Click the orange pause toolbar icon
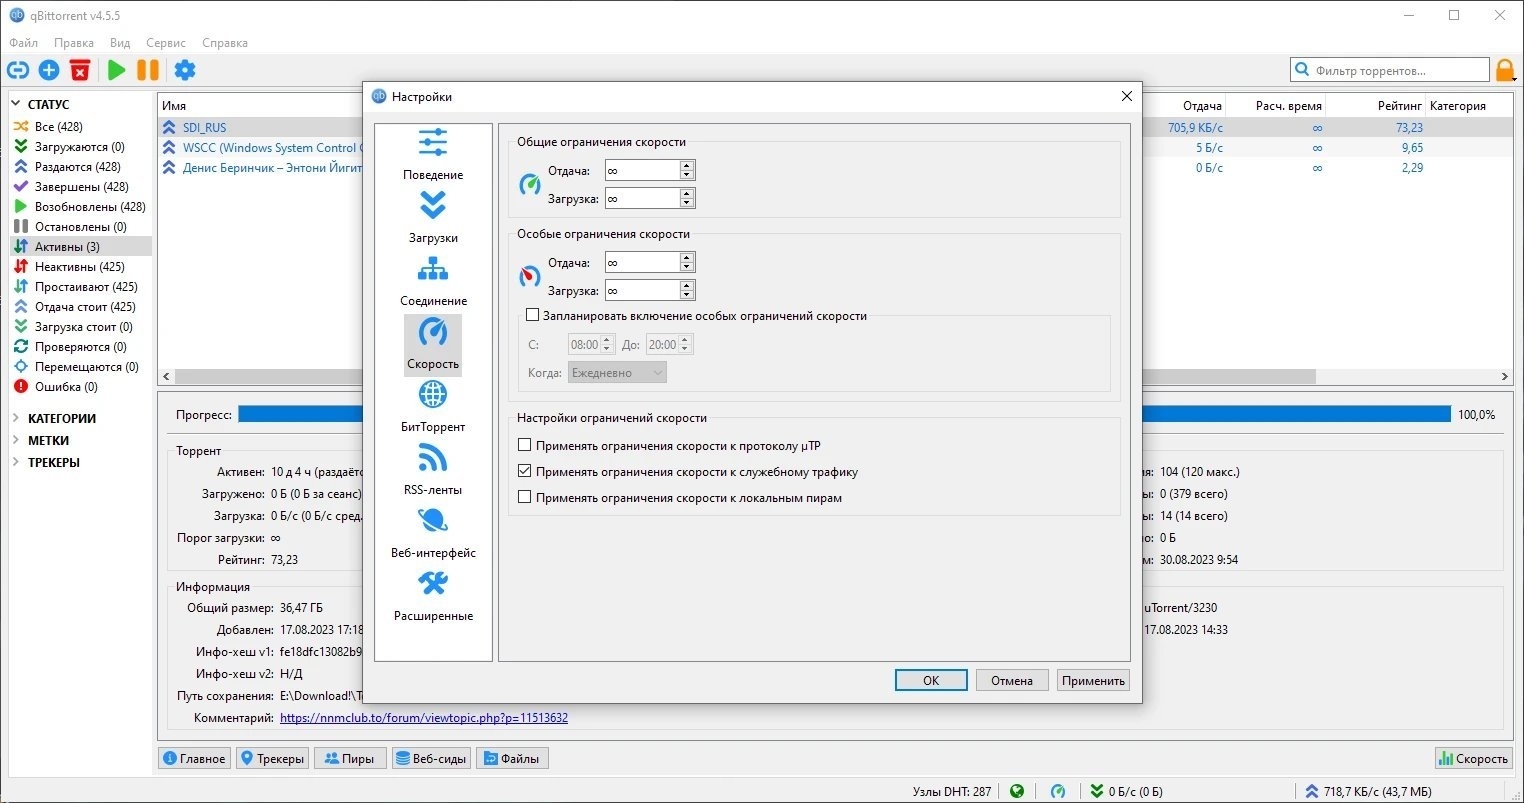The width and height of the screenshot is (1524, 803). tap(148, 70)
